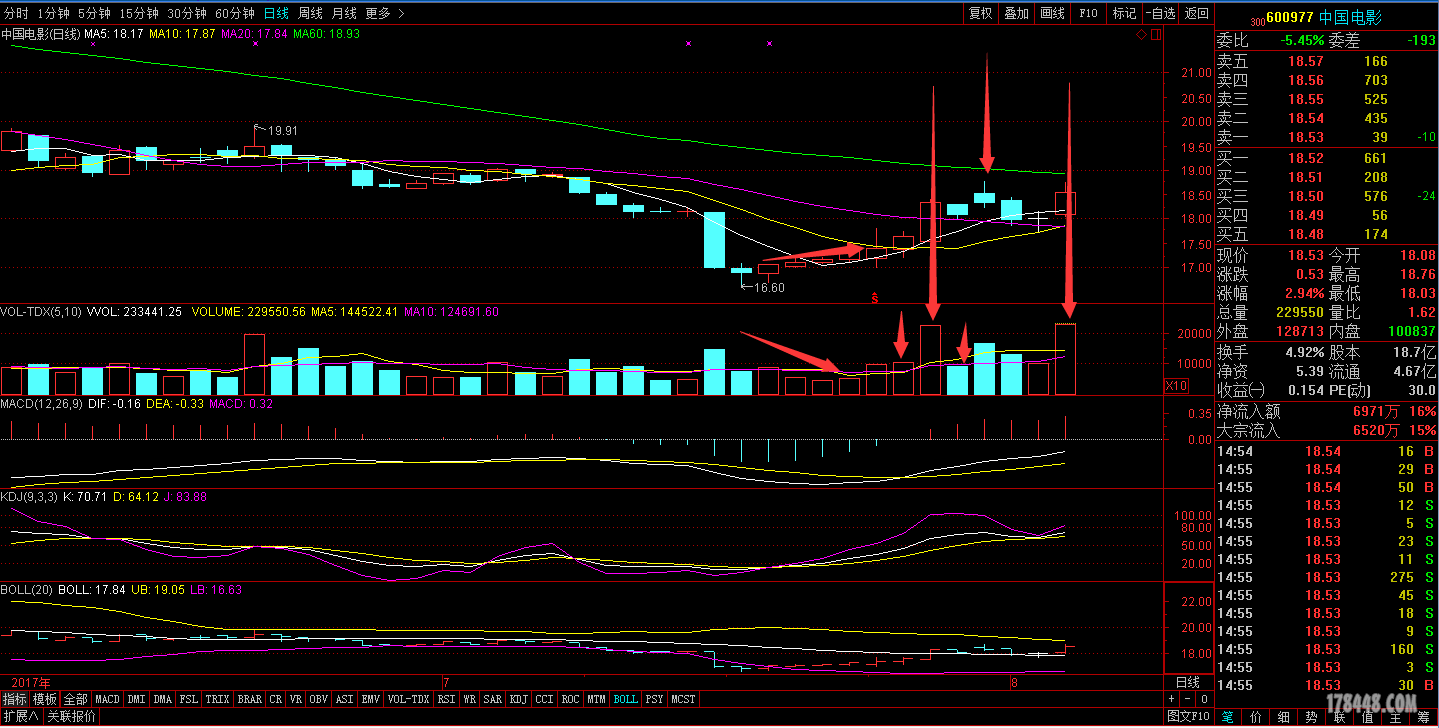Remove stock via -自选 button
Image resolution: width=1439 pixels, height=728 pixels.
[1160, 13]
